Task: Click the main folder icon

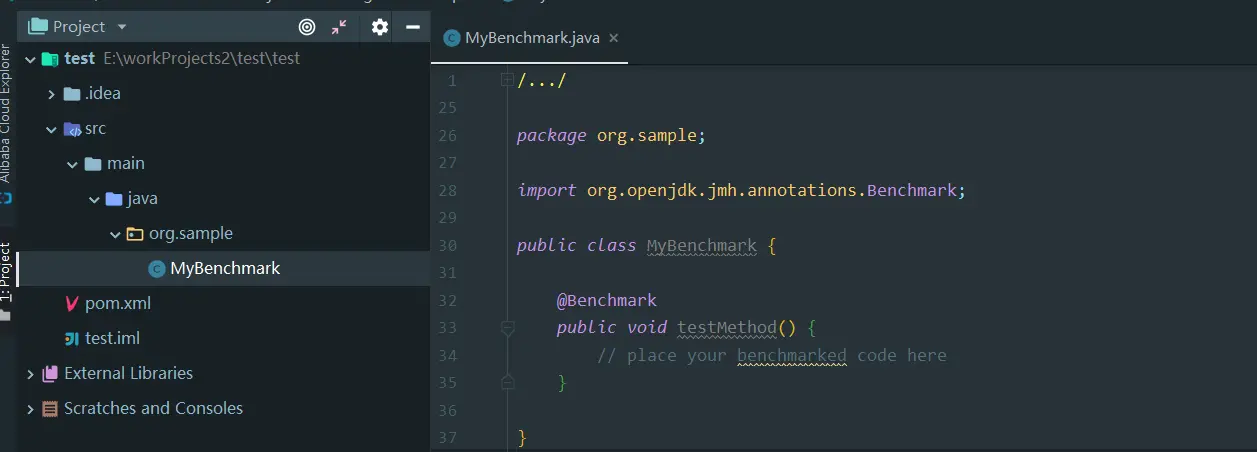Action: tap(93, 164)
